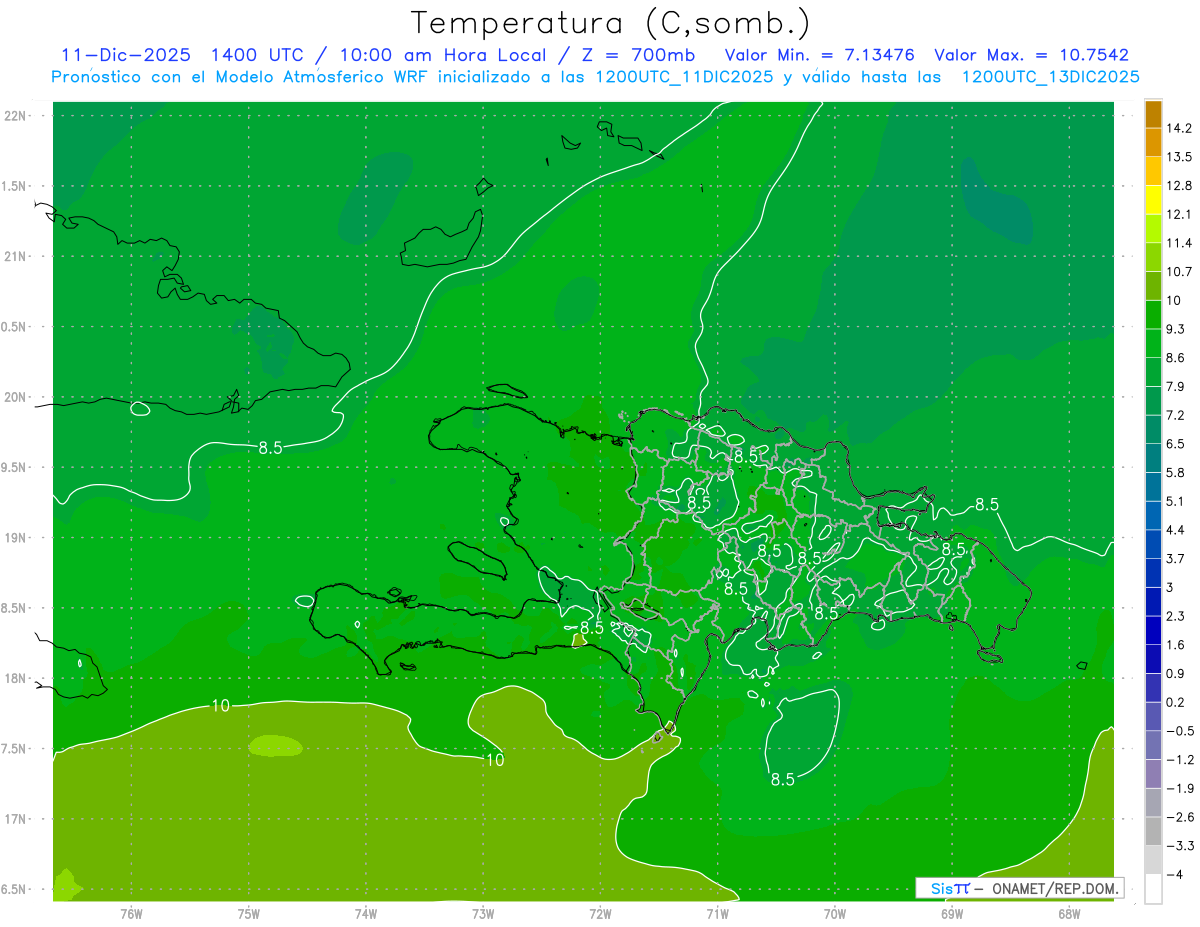Click the '5.1' legend value
This screenshot has height=927, width=1200.
click(1176, 501)
